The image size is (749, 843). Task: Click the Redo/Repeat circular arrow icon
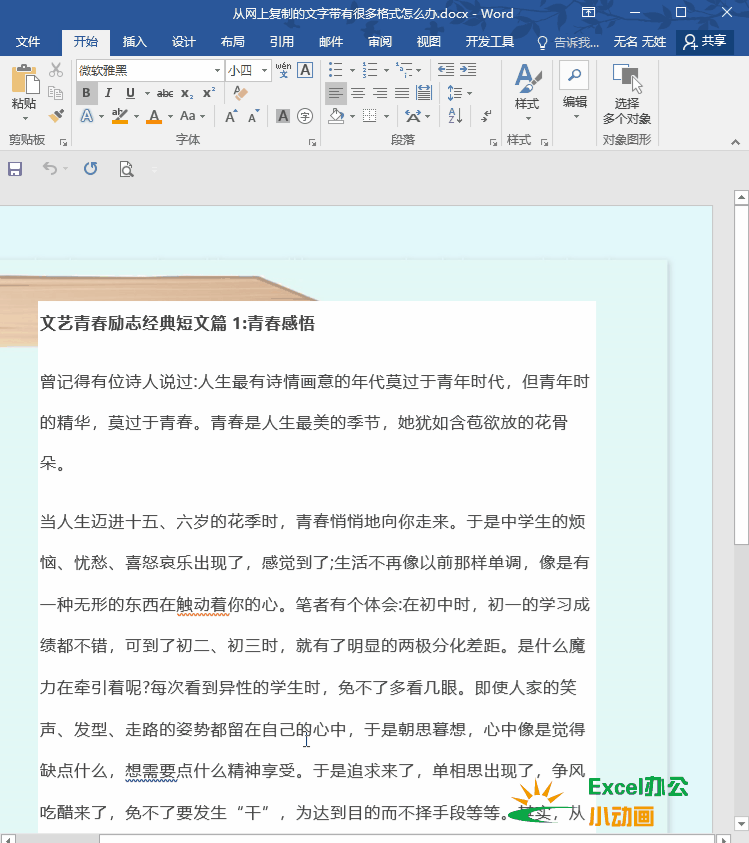click(x=90, y=169)
